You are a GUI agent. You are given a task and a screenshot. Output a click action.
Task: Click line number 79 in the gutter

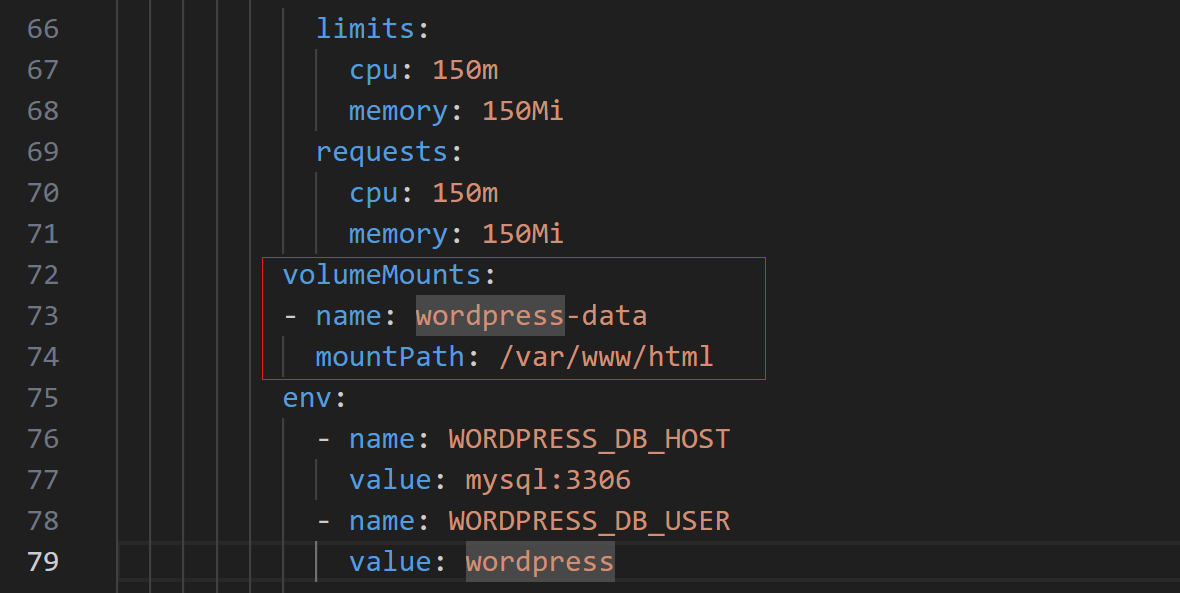[43, 562]
